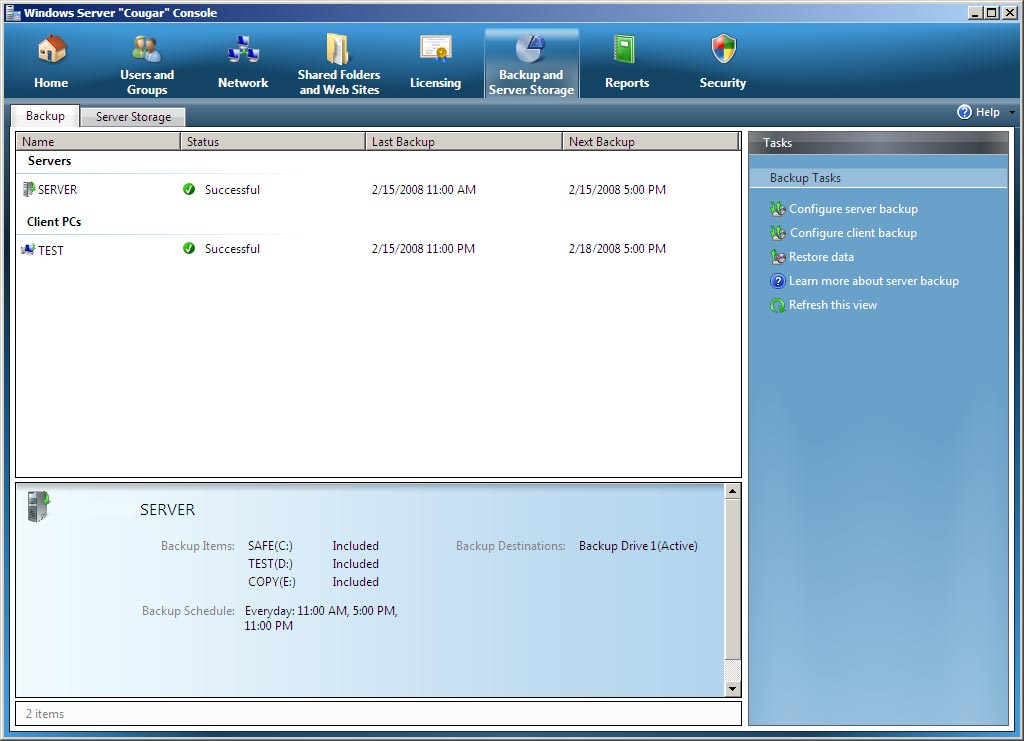This screenshot has width=1024, height=741.
Task: Open the Home section icon
Action: (x=52, y=50)
